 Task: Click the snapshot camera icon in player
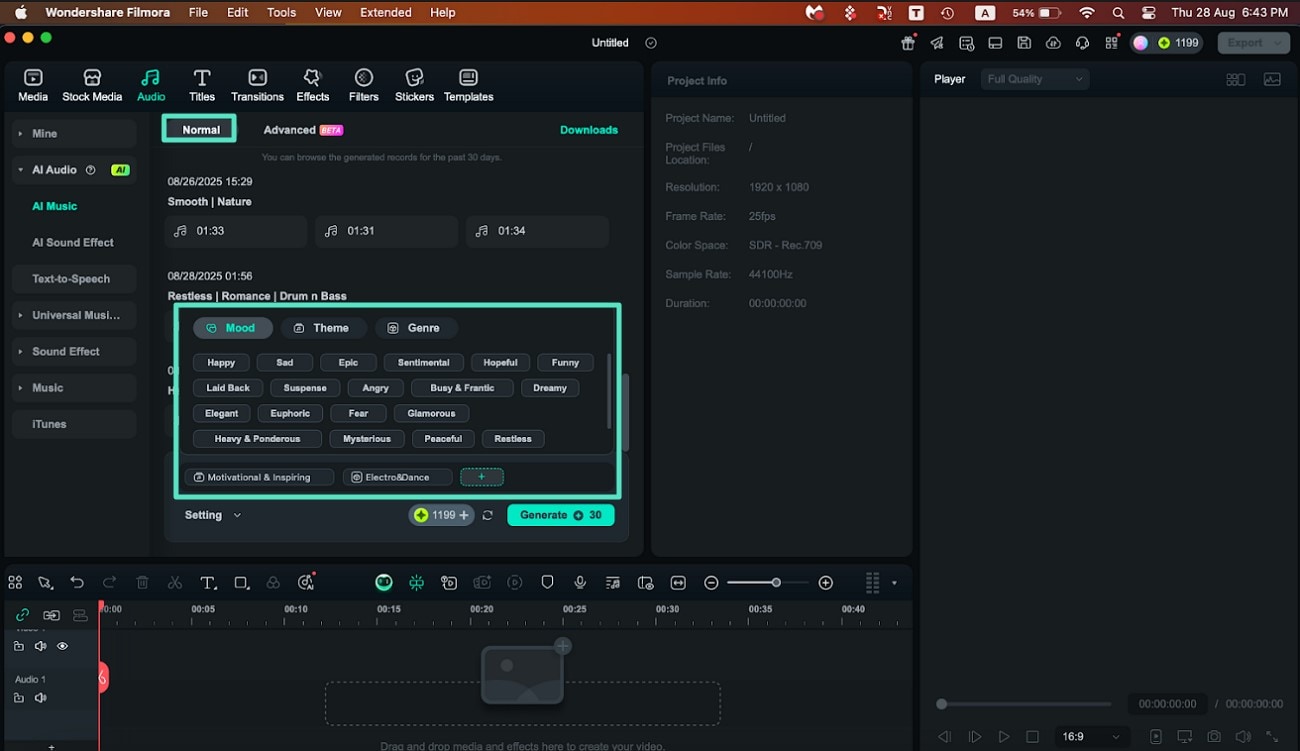click(x=1213, y=737)
